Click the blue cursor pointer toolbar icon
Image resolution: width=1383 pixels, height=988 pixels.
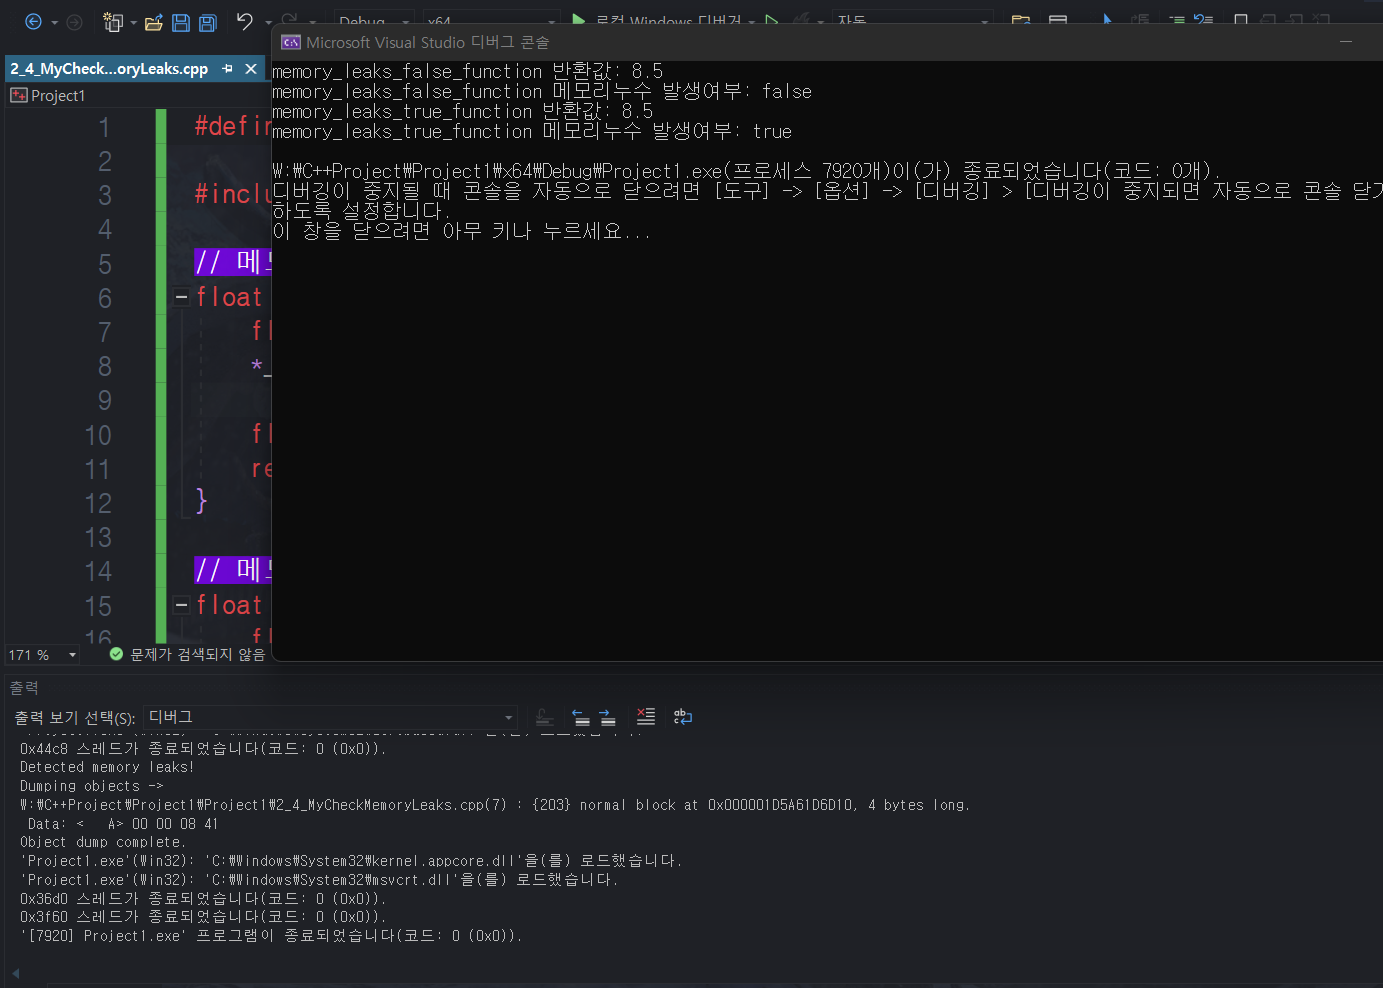click(x=1107, y=21)
